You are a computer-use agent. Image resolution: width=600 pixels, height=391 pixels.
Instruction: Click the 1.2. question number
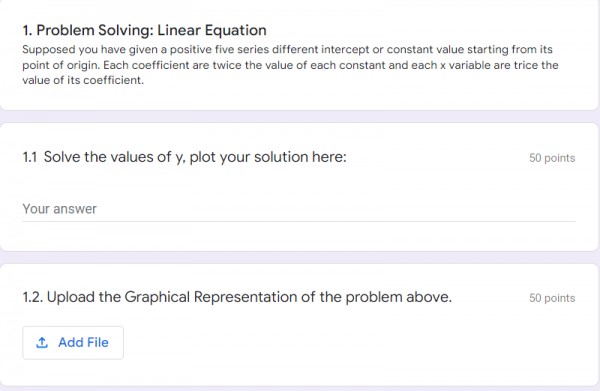[x=33, y=297]
